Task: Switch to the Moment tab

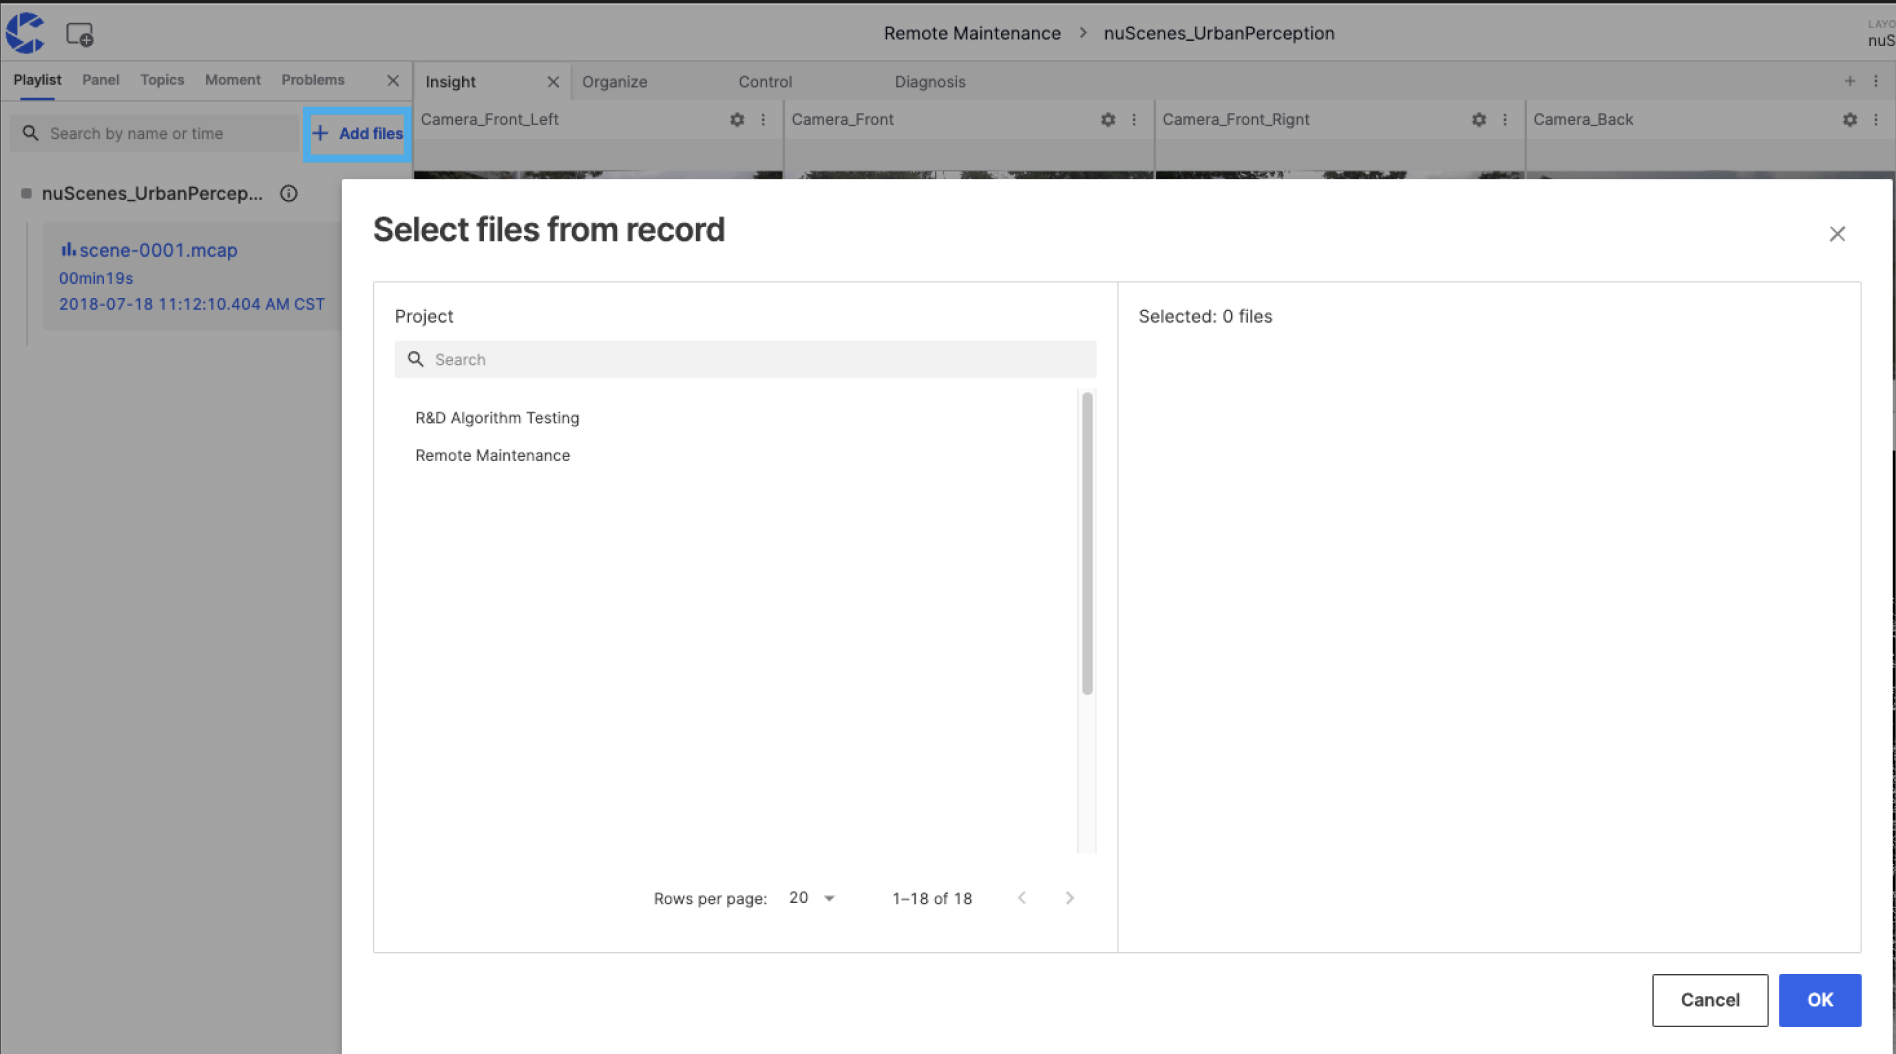Action: click(x=232, y=80)
